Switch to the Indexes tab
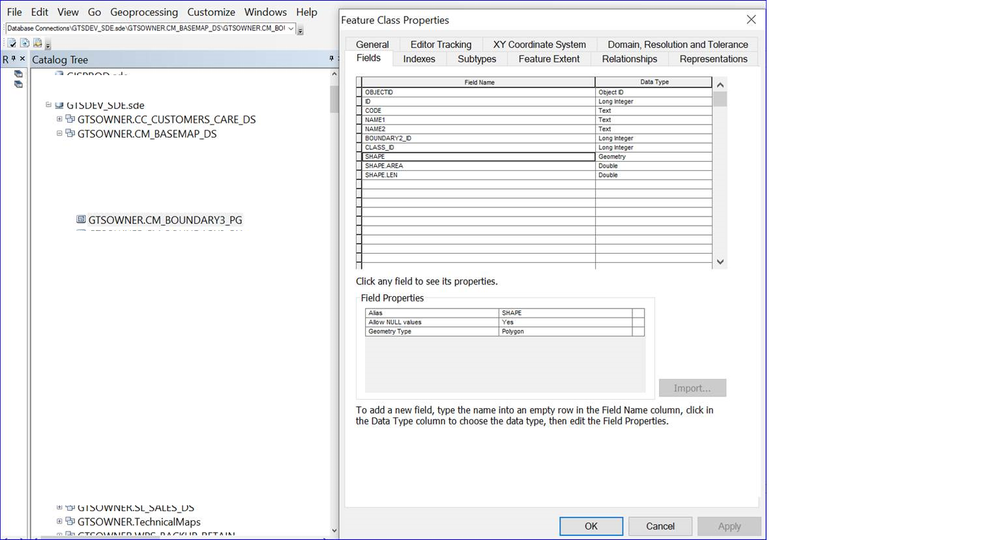The height and width of the screenshot is (540, 998). tap(419, 59)
